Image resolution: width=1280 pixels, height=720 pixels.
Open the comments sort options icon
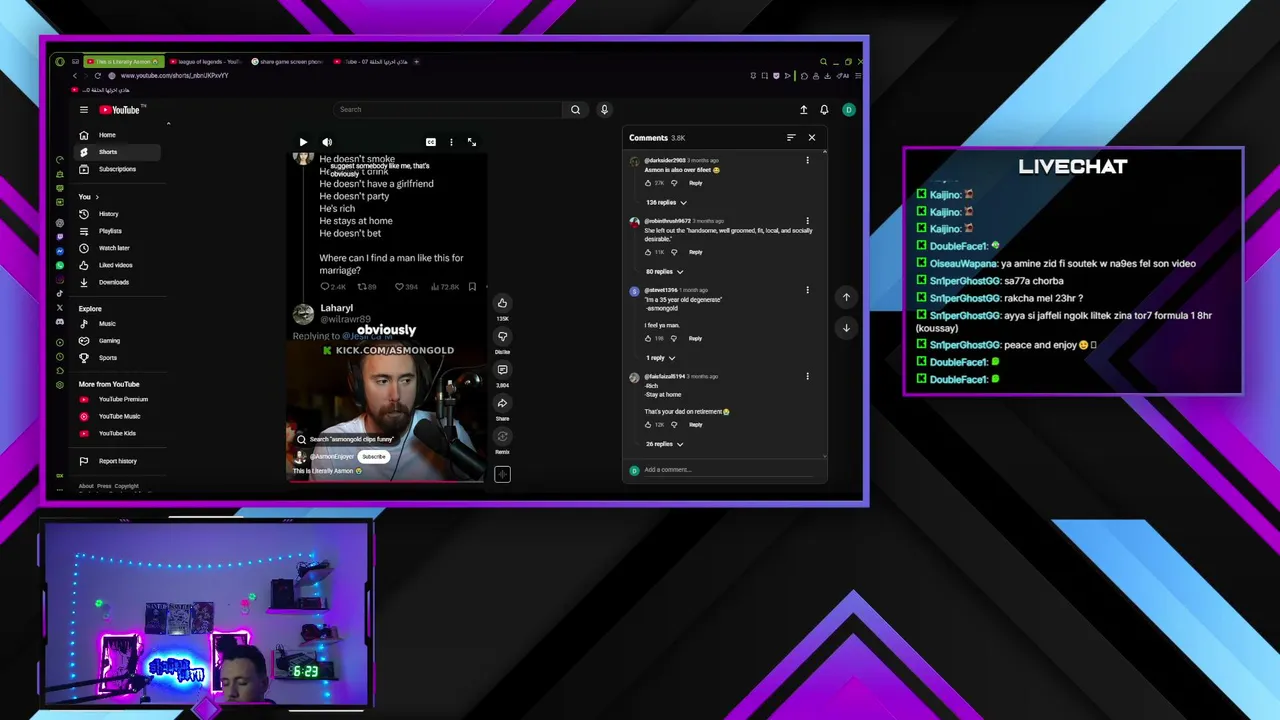[x=791, y=138]
